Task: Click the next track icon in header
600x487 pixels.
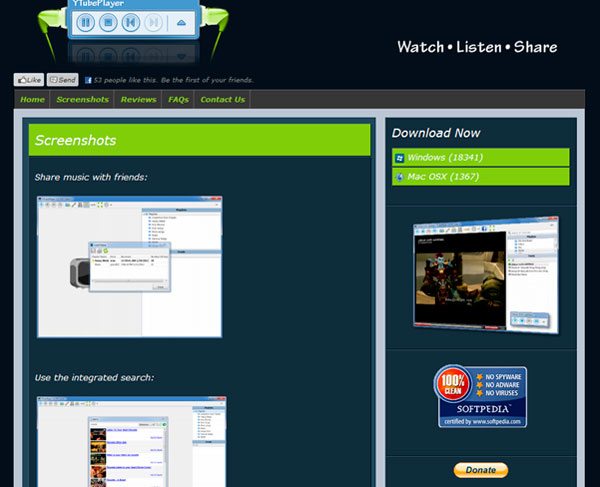Action: [x=153, y=21]
